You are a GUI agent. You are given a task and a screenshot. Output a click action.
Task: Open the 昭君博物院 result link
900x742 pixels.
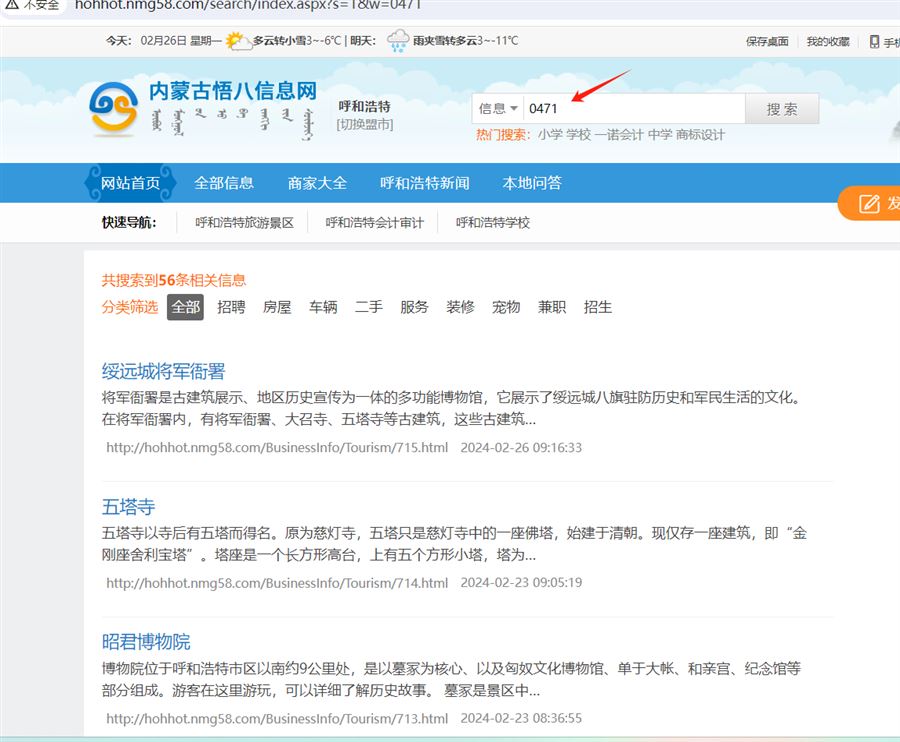tap(146, 642)
